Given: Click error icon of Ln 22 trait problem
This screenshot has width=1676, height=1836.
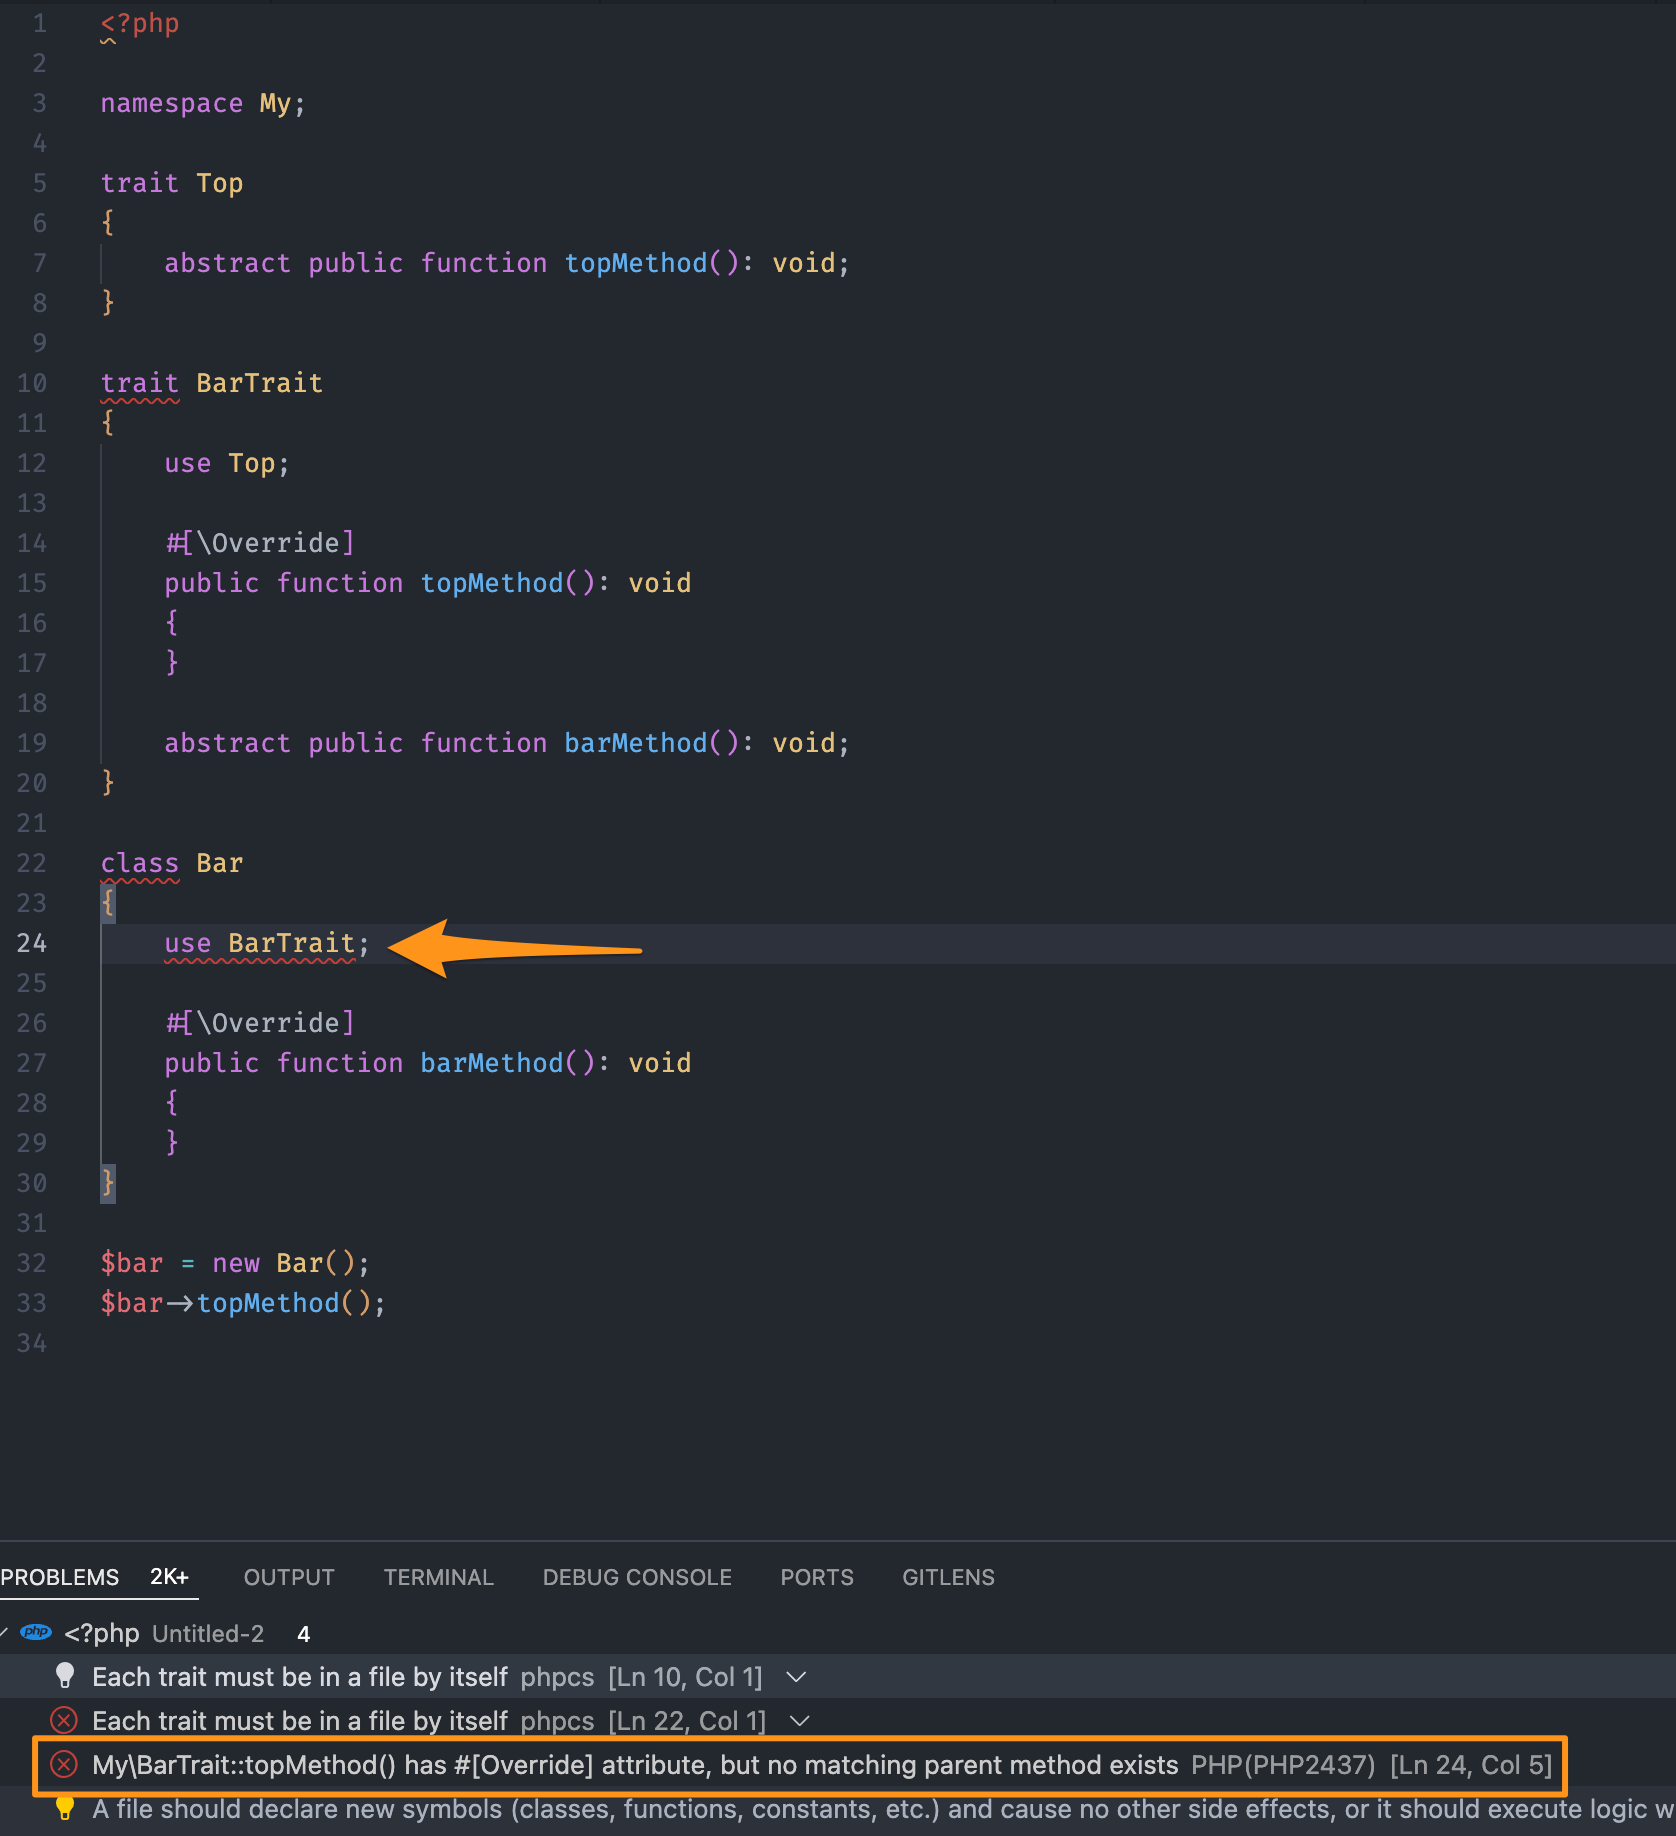Looking at the screenshot, I should pos(64,1721).
